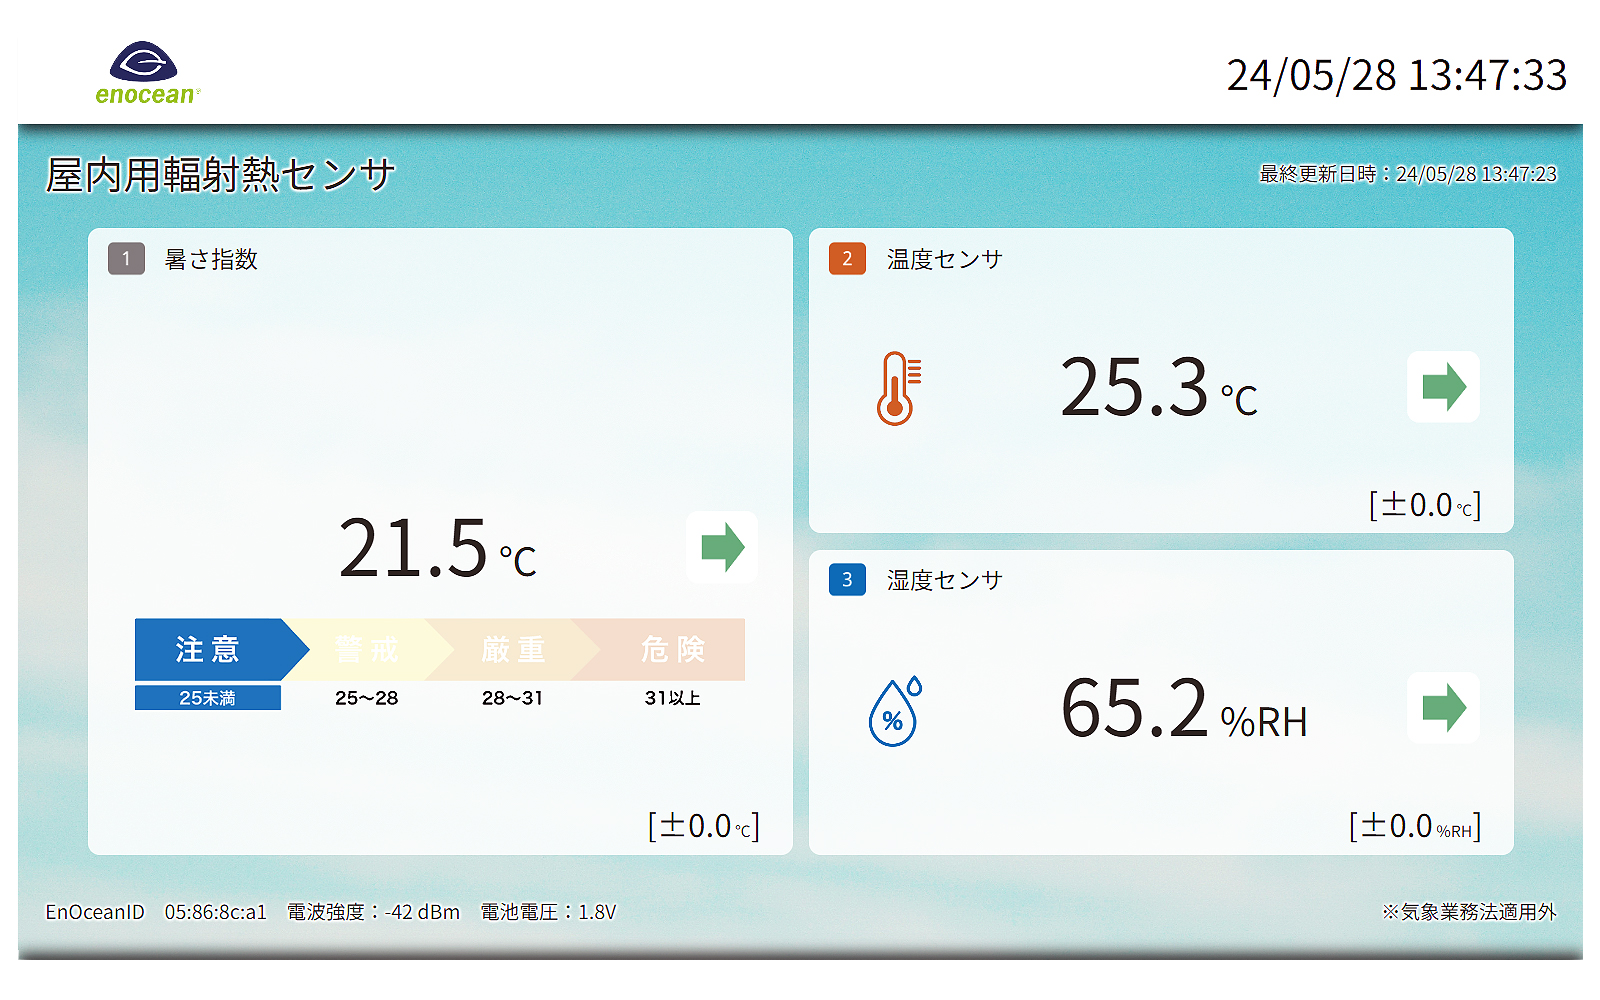Select the 厳重 level segment
1600x1000 pixels.
coord(513,650)
